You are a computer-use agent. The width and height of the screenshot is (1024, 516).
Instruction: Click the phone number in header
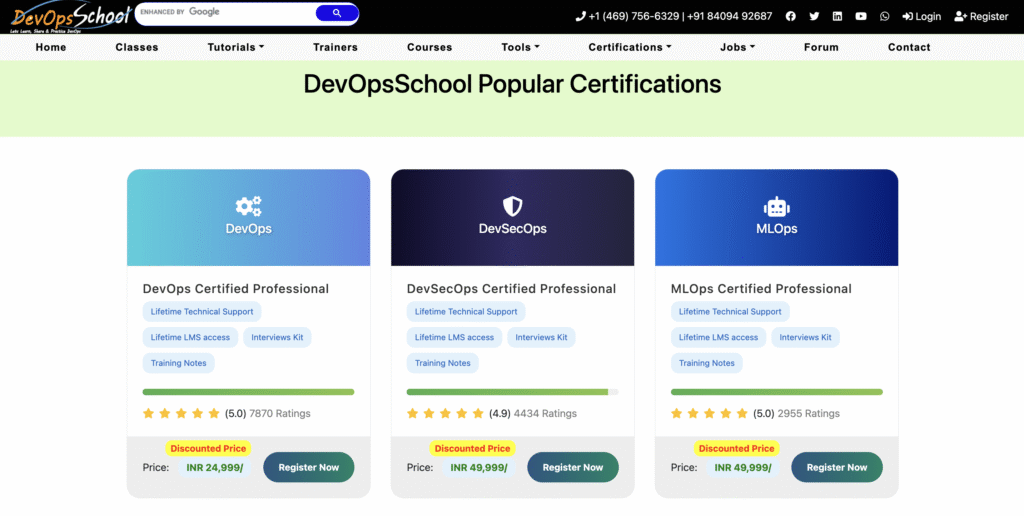(x=673, y=16)
